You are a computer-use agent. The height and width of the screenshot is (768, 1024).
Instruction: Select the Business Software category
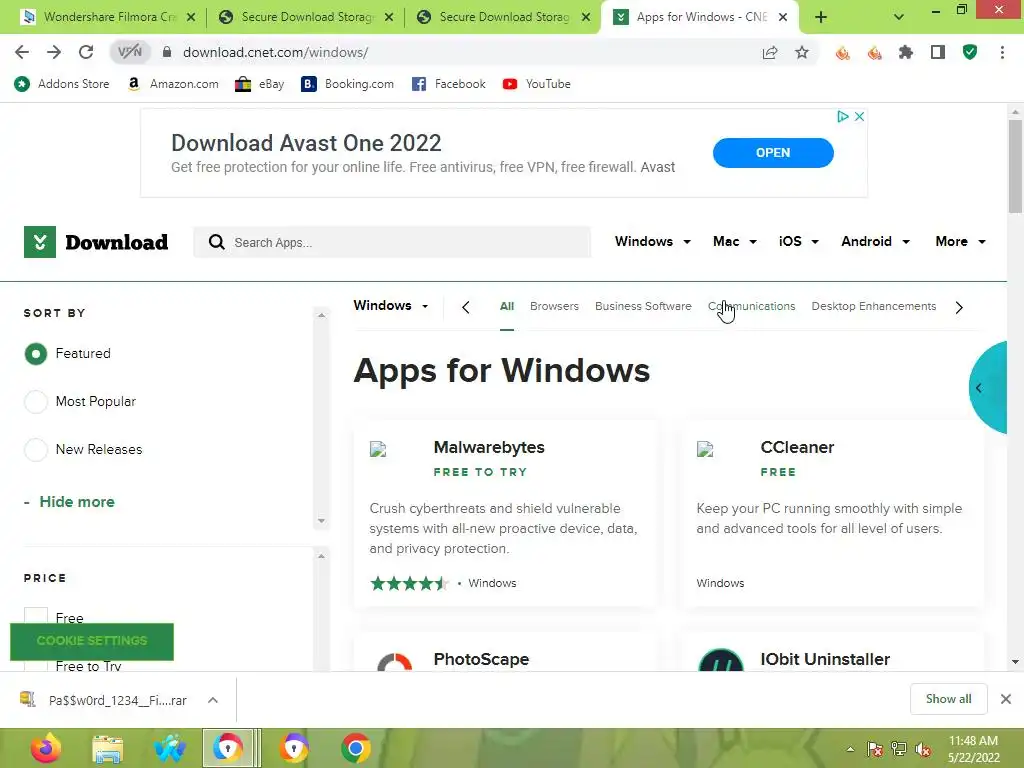643,306
